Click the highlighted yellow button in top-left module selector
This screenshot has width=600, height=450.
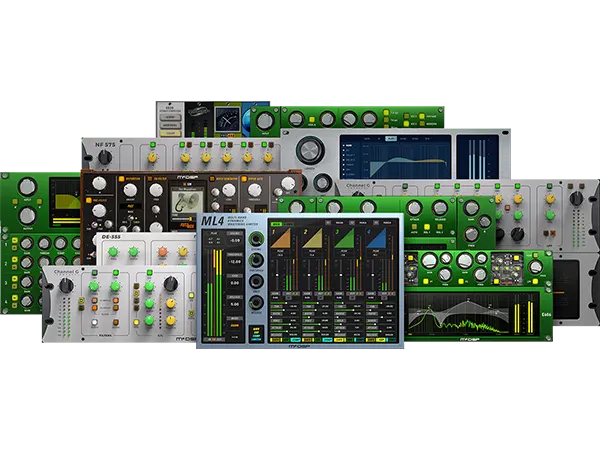tap(170, 133)
